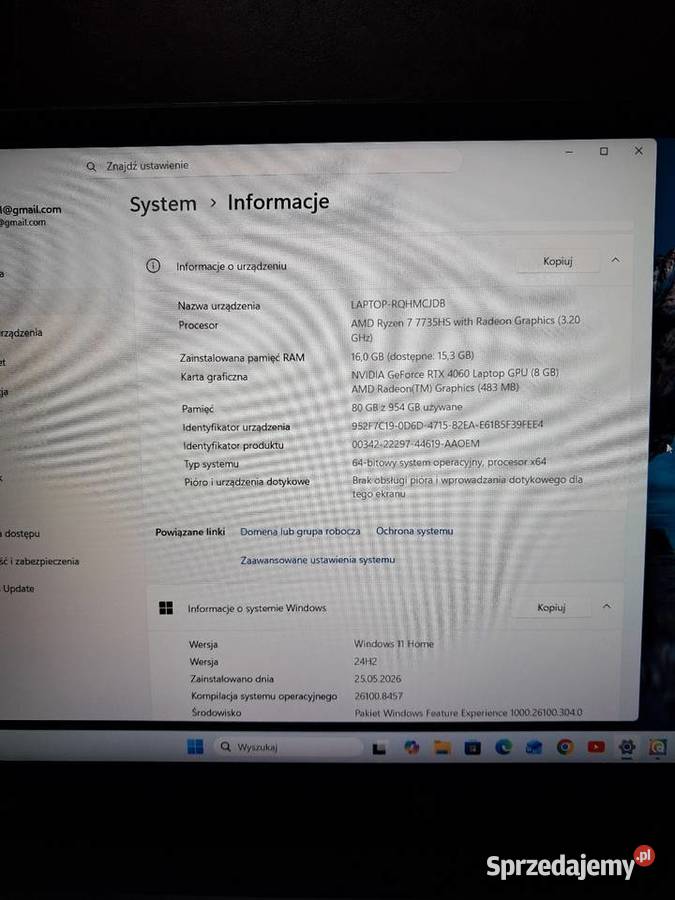Open Zaawansowane ustawienia systemu link
675x900 pixels.
pos(317,560)
